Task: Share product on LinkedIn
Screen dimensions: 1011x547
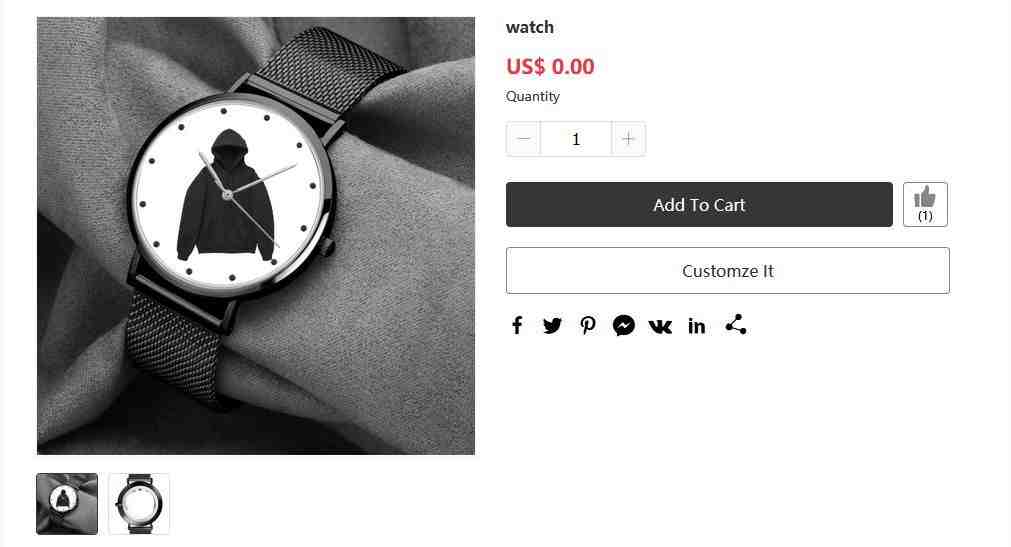Action: point(696,326)
